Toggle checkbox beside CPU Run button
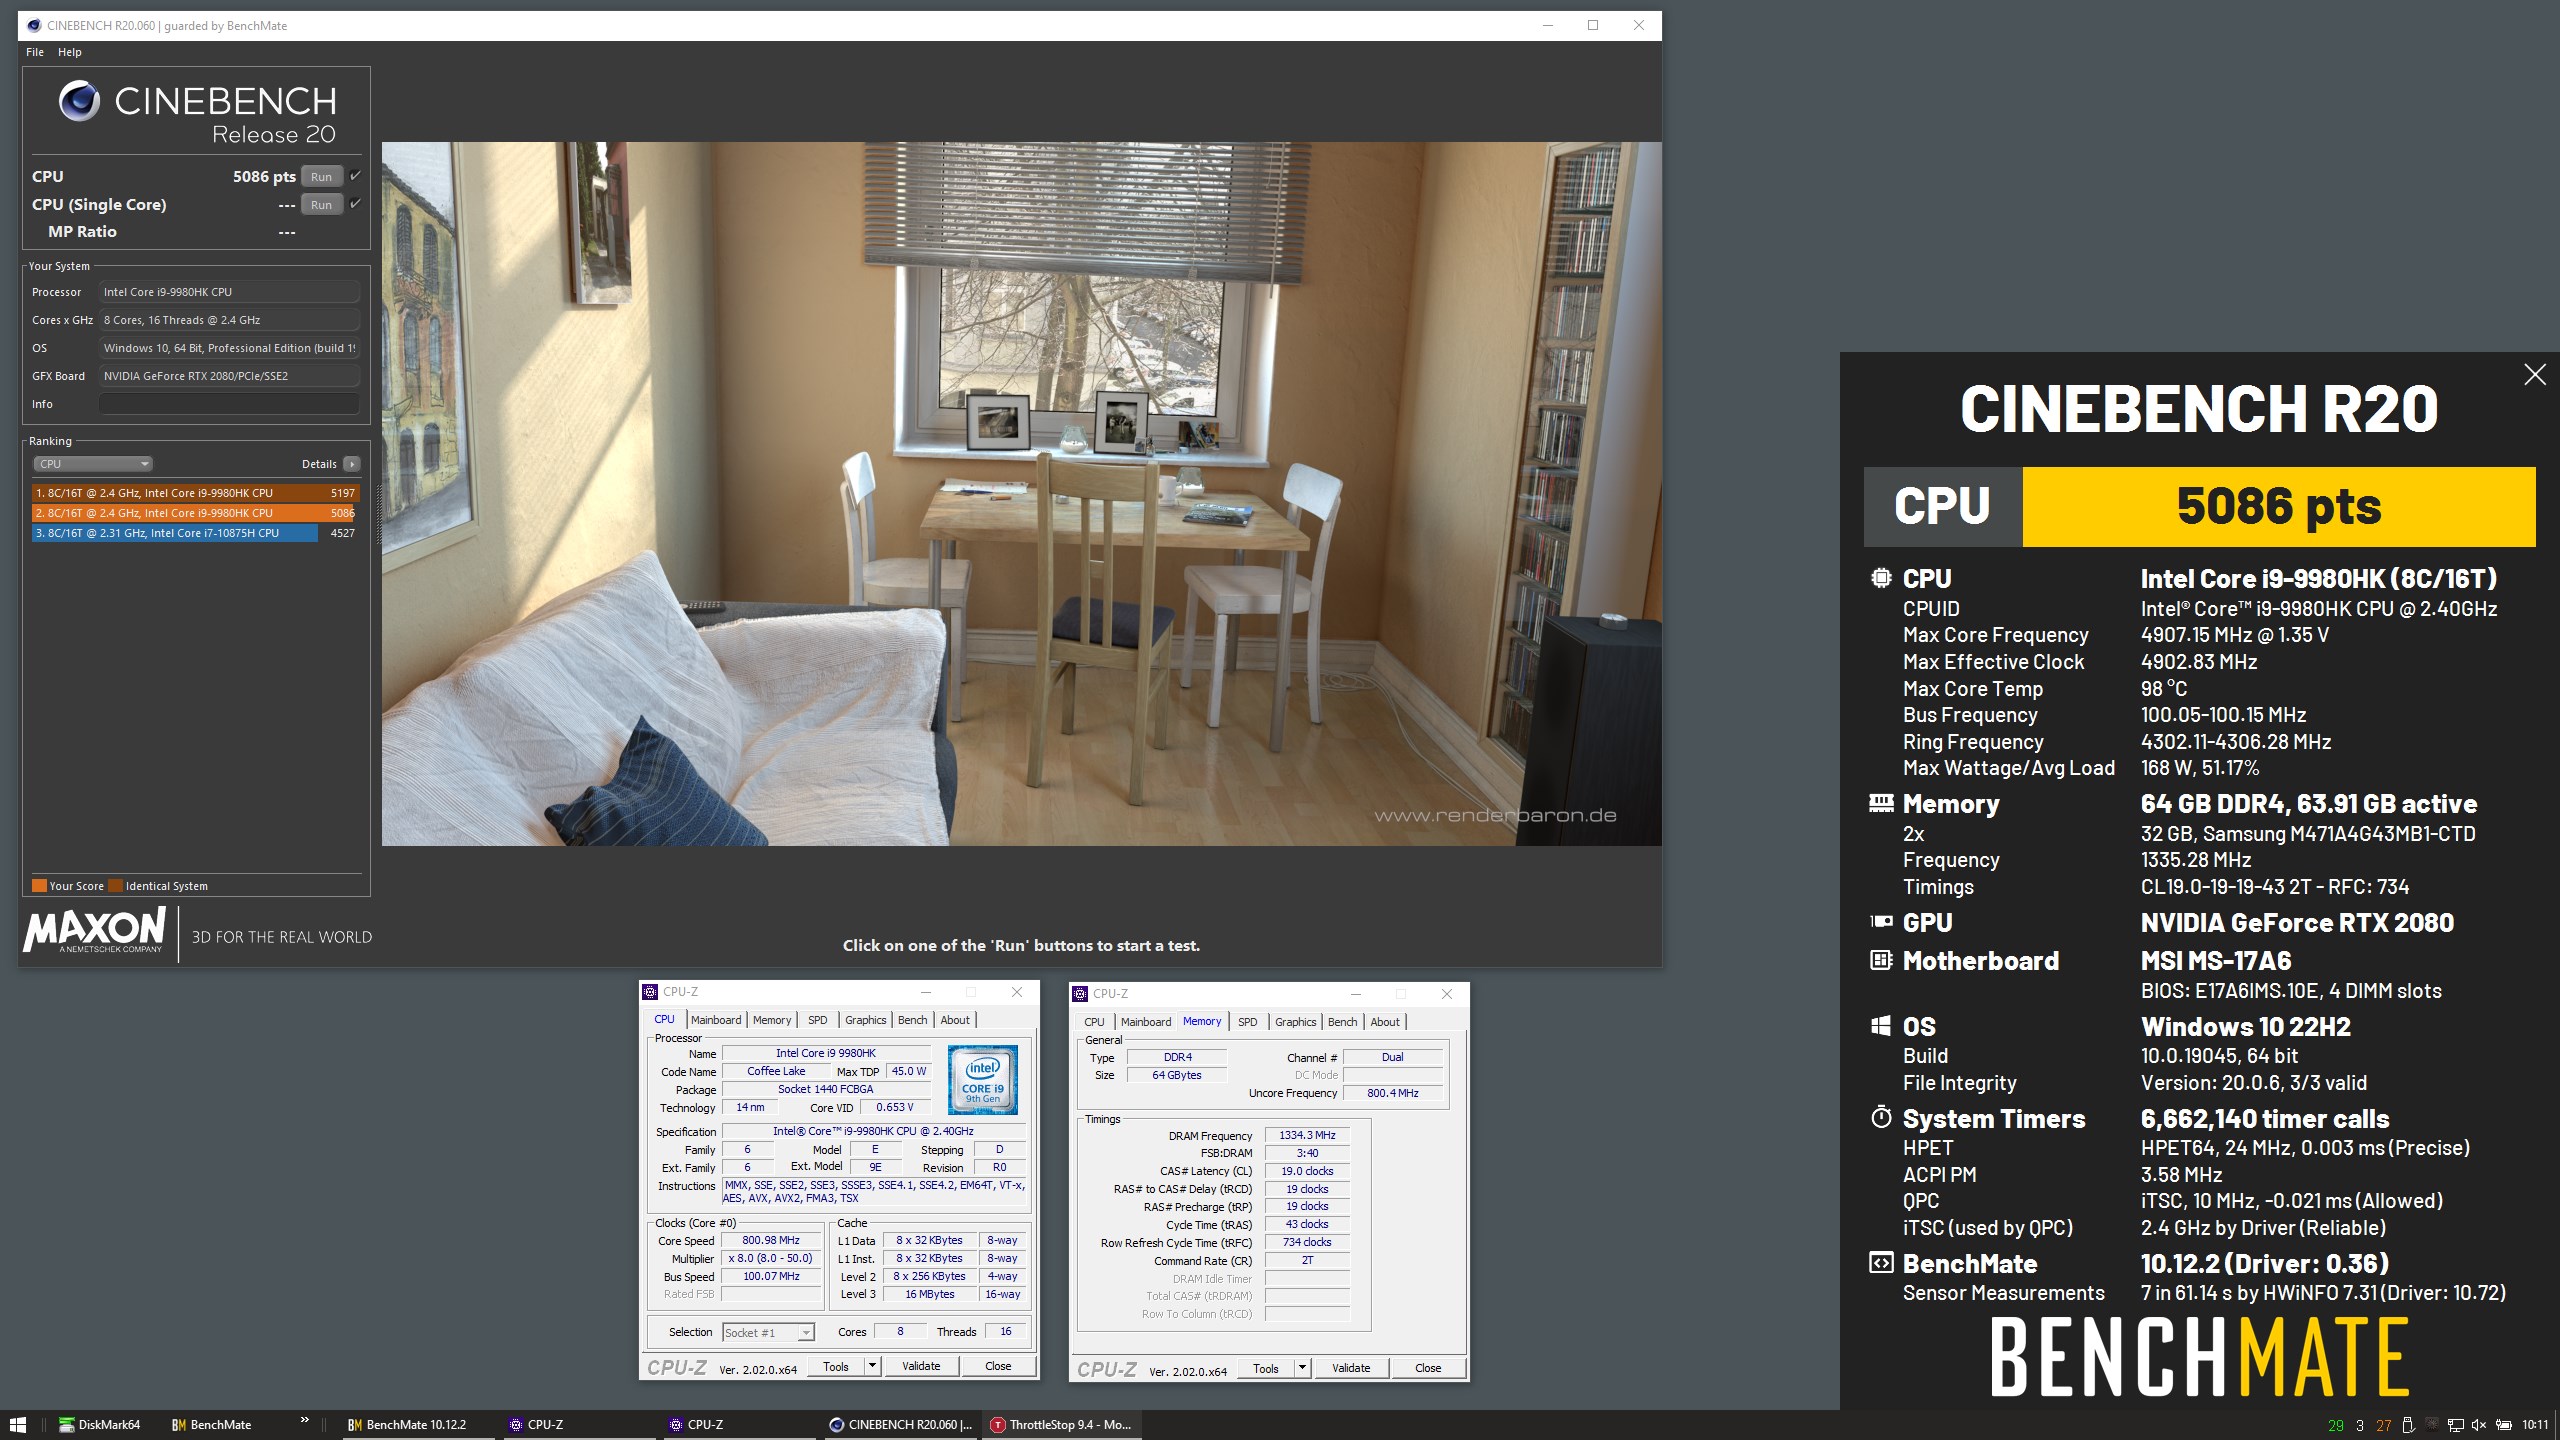The height and width of the screenshot is (1440, 2560). coord(355,176)
